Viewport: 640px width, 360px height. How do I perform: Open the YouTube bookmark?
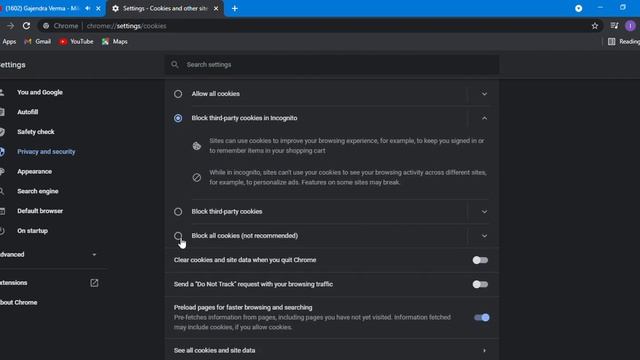(x=76, y=42)
